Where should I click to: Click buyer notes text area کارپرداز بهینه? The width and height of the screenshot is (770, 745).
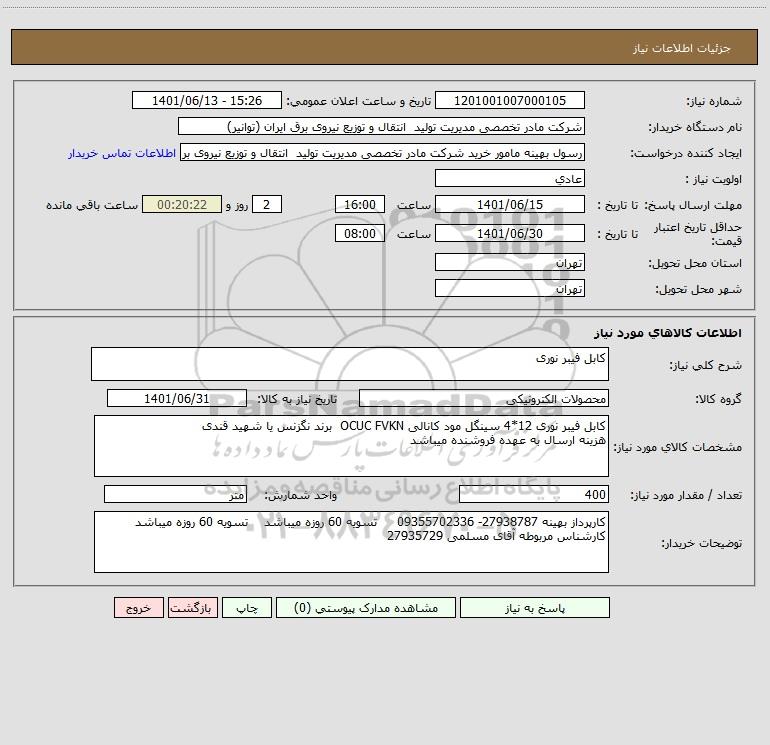pyautogui.click(x=351, y=542)
